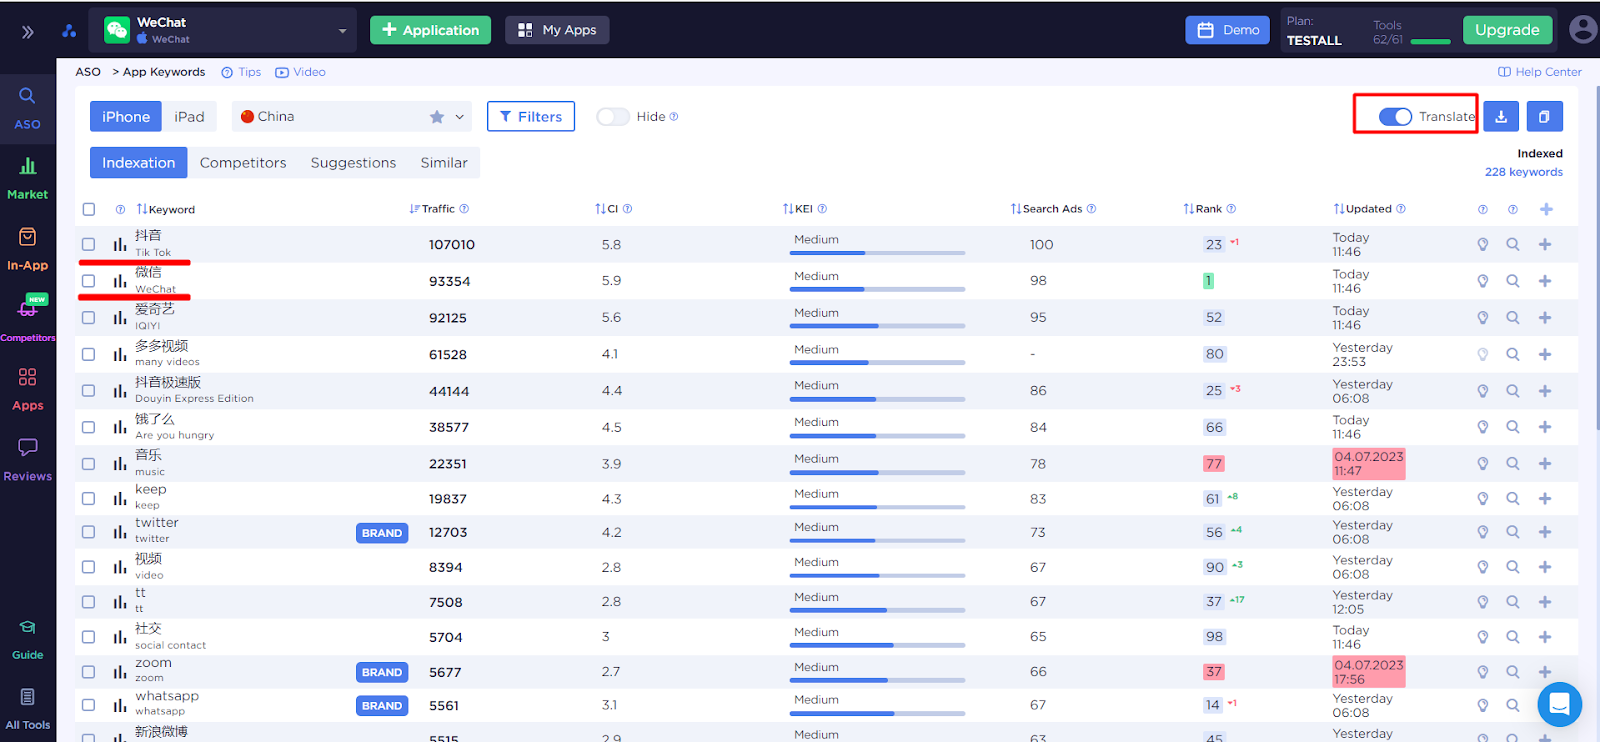
Task: Show suggestions bulb for WeChat row
Action: [x=1483, y=281]
